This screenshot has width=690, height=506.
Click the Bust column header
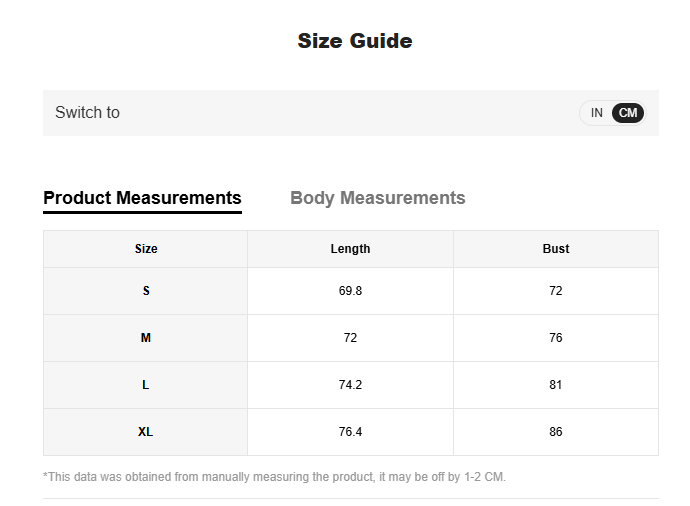556,249
